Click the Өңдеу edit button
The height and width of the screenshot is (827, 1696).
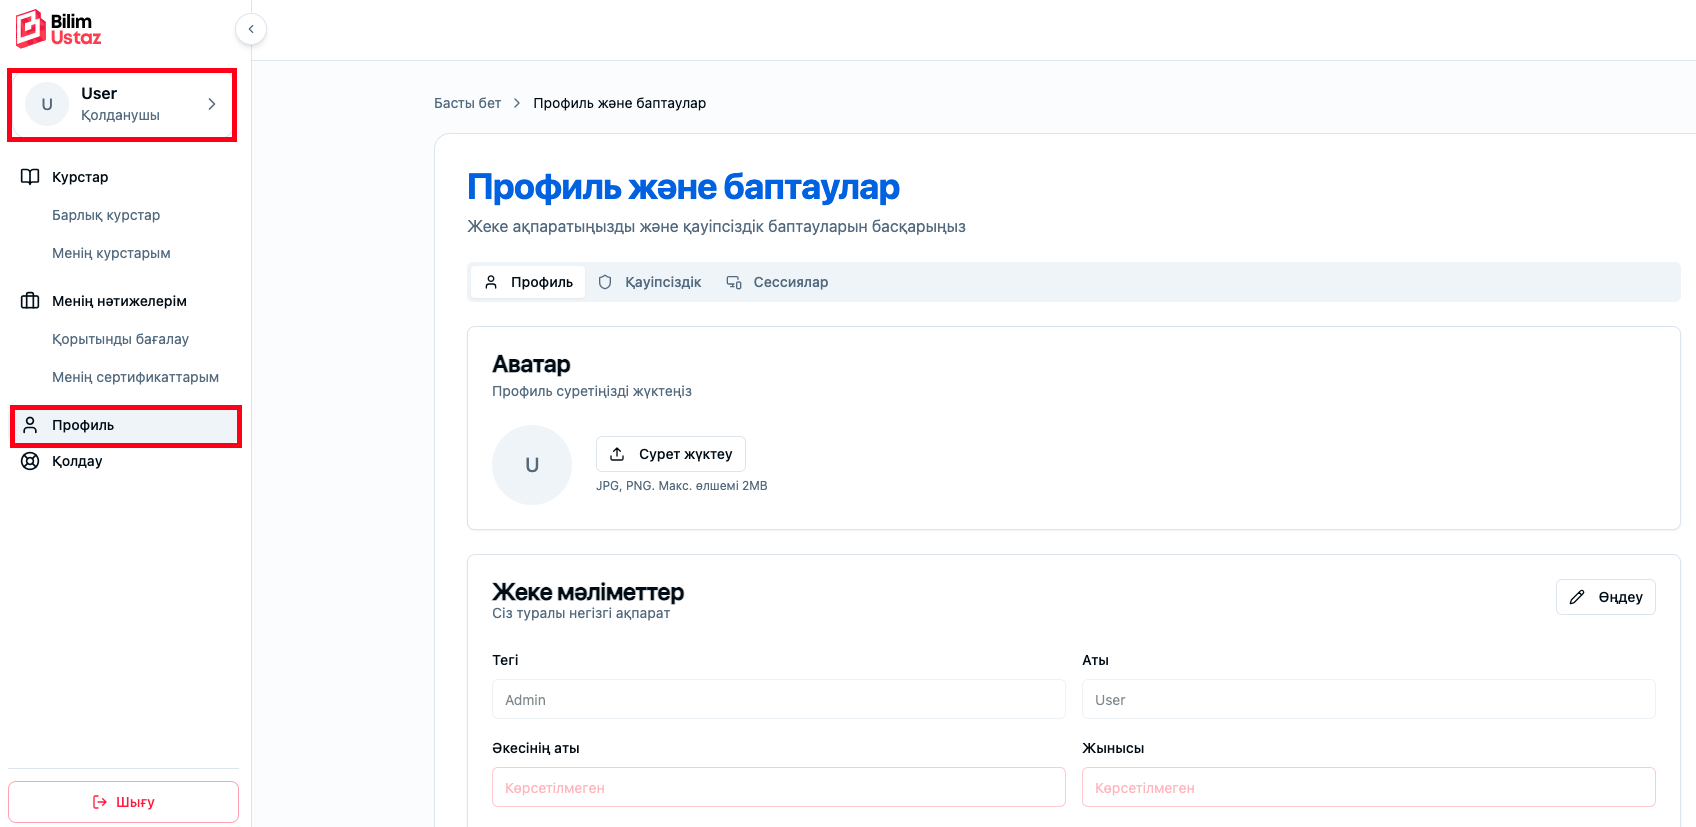point(1606,597)
